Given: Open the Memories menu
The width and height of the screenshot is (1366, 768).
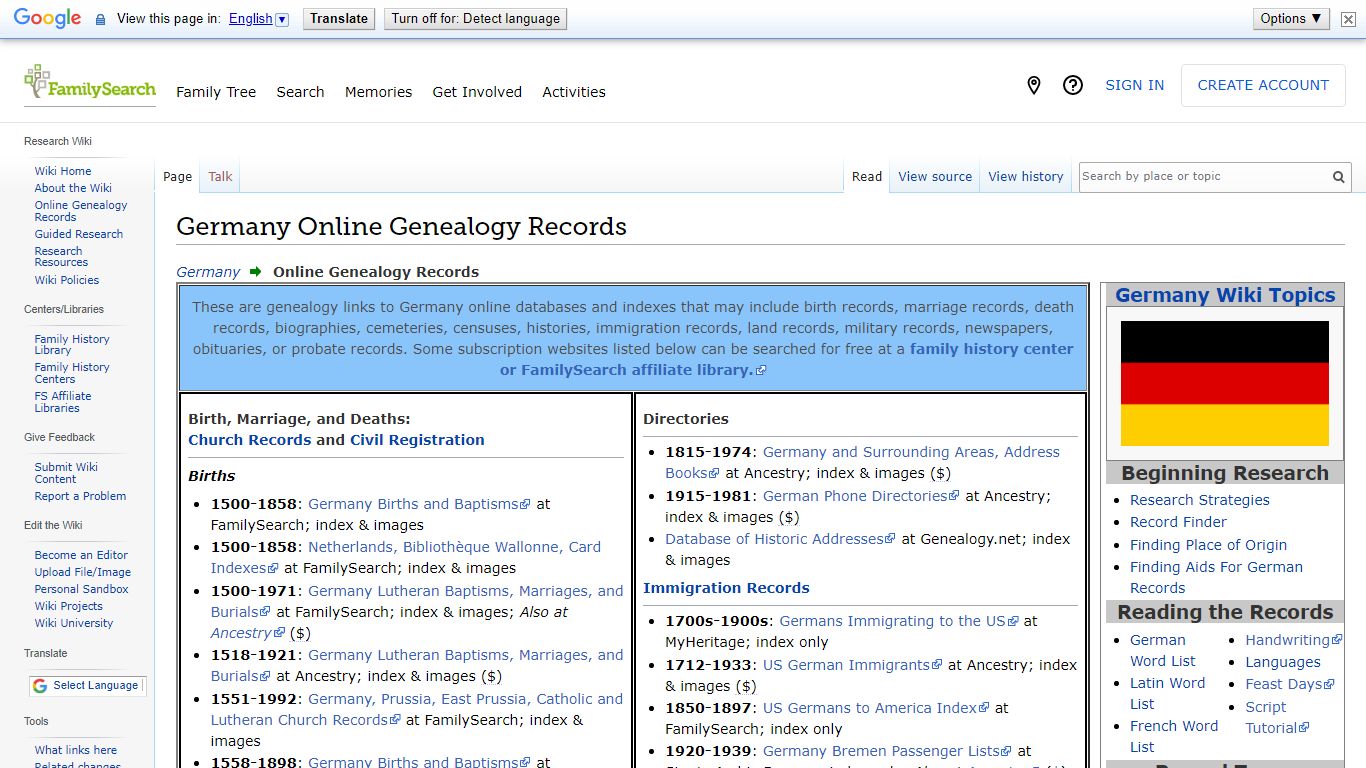Looking at the screenshot, I should coord(378,92).
